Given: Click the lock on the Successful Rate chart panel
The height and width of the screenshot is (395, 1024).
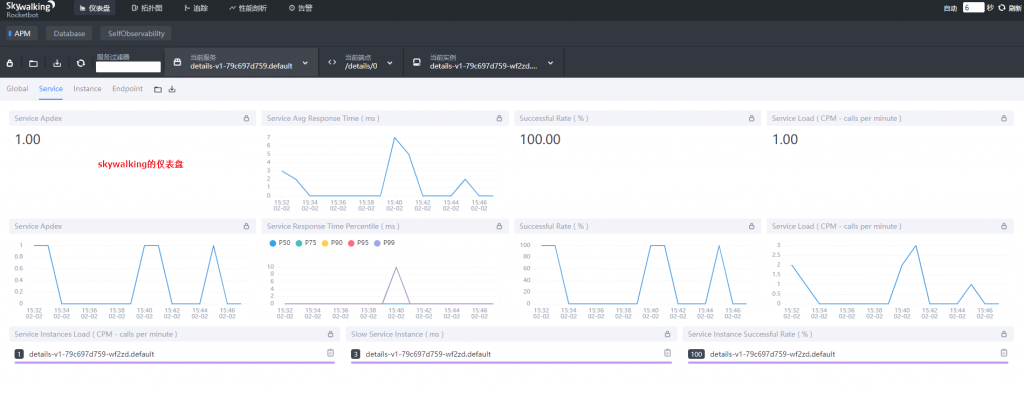Looking at the screenshot, I should [752, 227].
